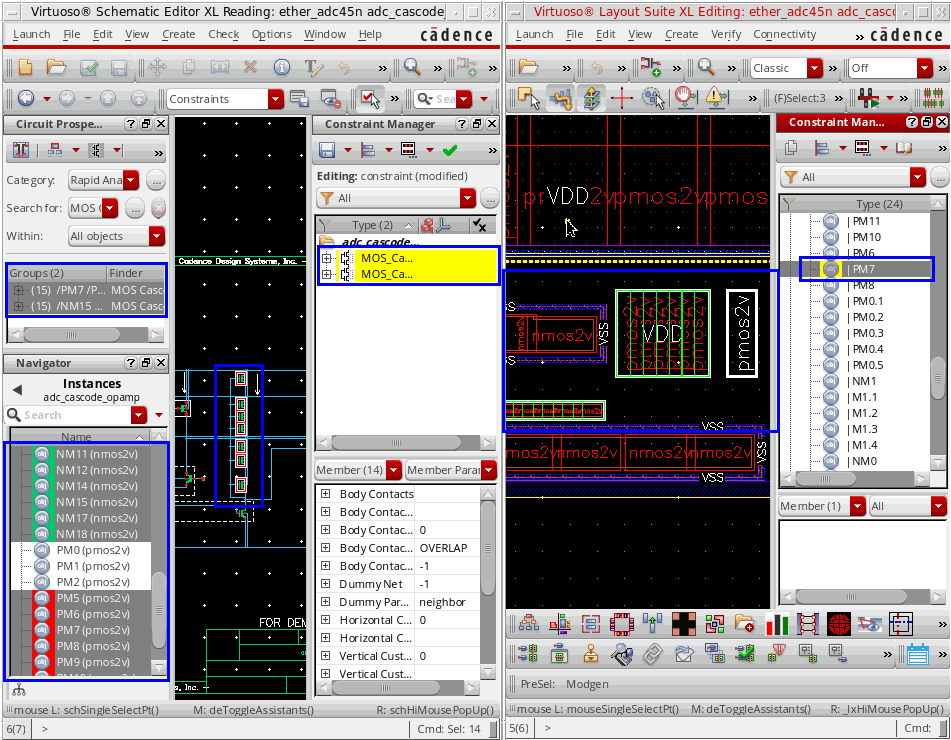The image size is (951, 740).
Task: Click the bar chart icon in bottom toolbar
Action: tap(777, 625)
